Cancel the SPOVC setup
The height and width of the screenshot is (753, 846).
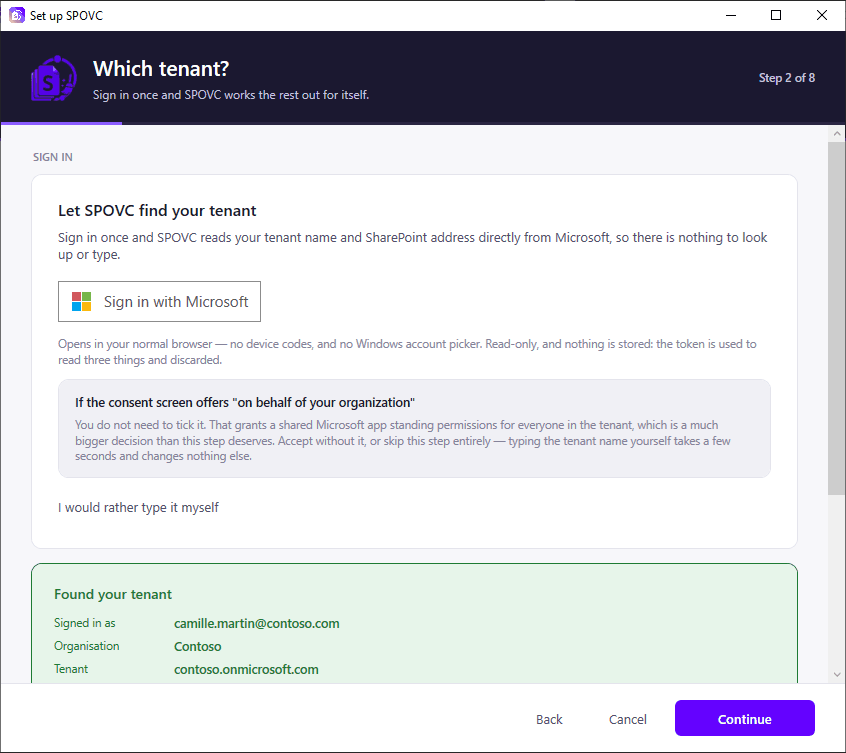pos(627,719)
